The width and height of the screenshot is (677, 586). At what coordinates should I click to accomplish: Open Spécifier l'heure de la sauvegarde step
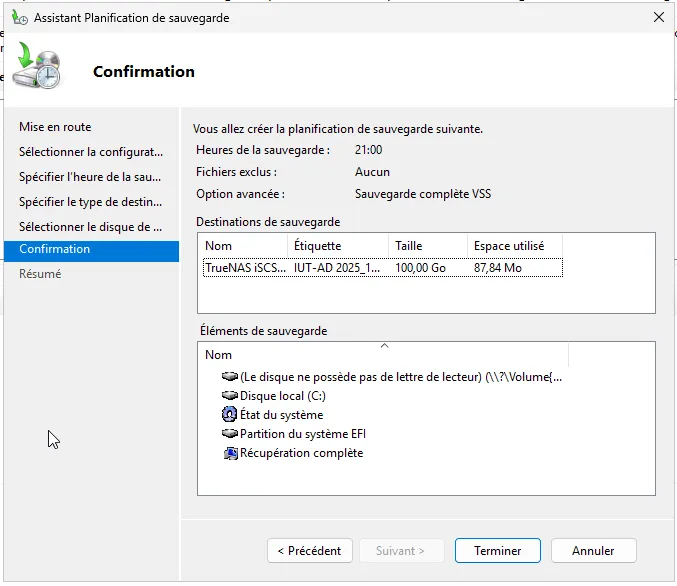[x=90, y=177]
